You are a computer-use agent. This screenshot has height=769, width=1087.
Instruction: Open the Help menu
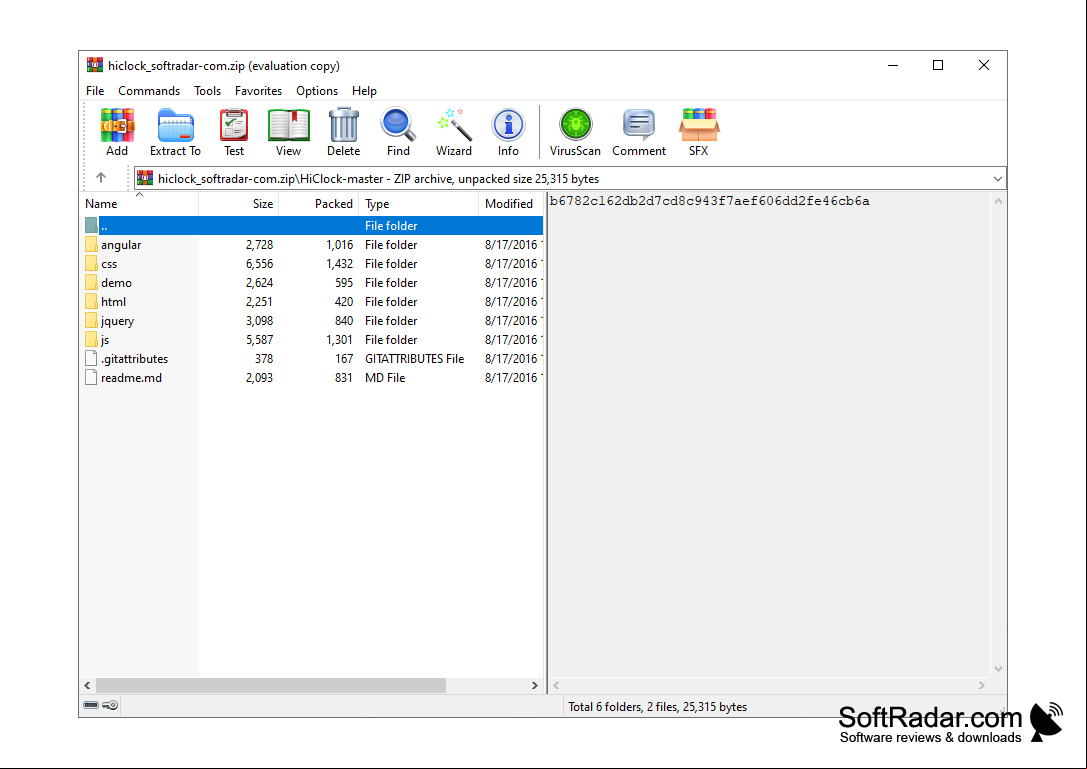[364, 91]
